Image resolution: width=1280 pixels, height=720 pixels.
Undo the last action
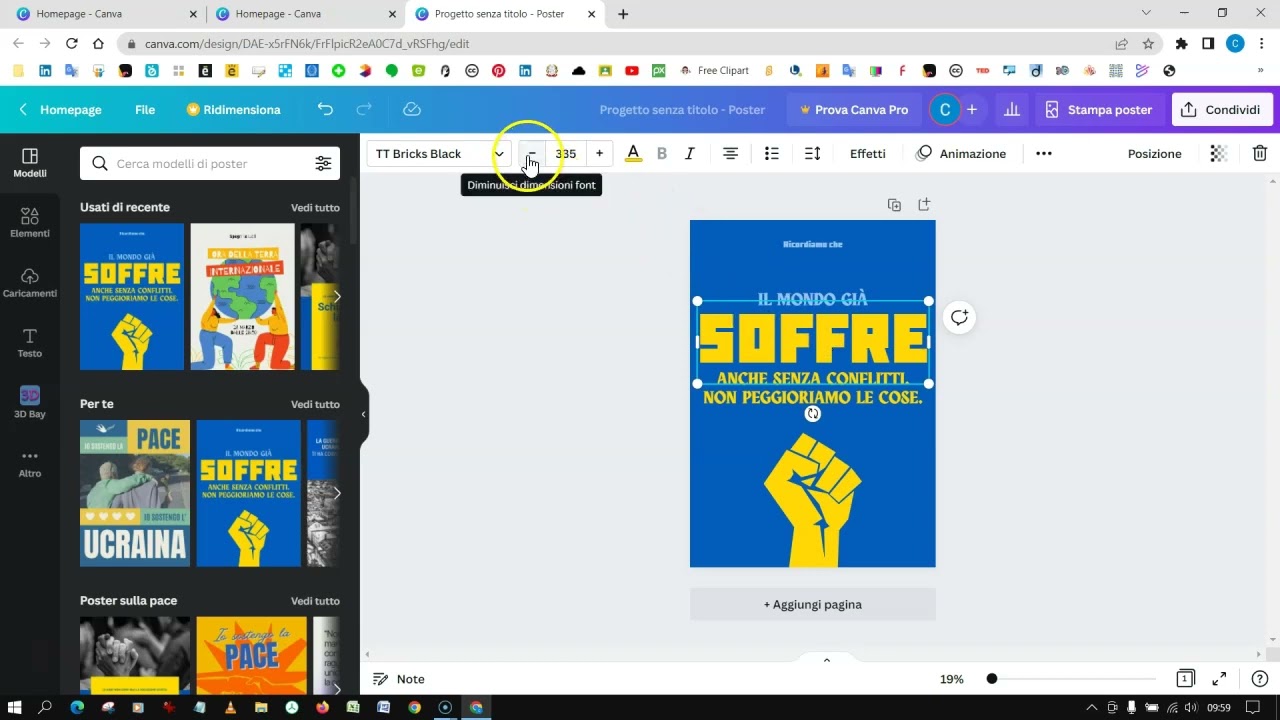click(325, 109)
